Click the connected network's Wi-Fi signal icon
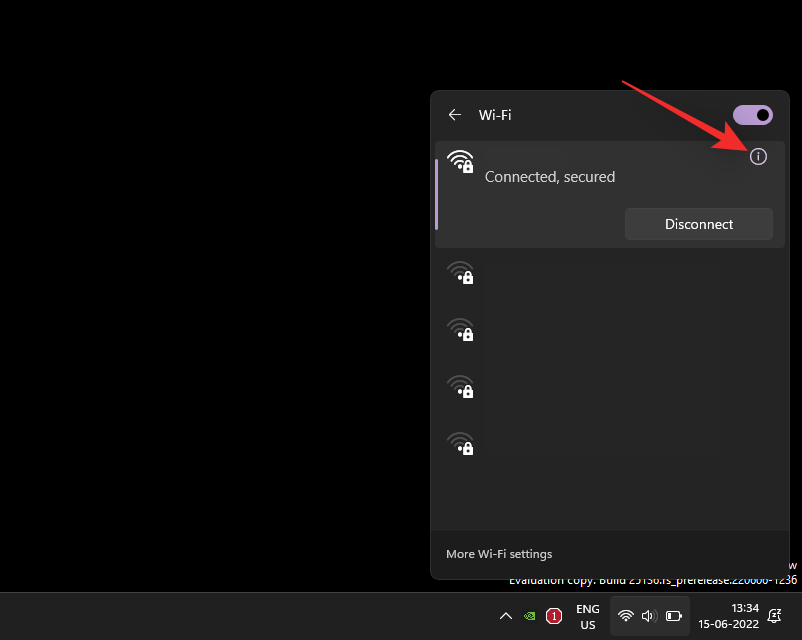Screen dimensions: 802x640 tap(461, 162)
